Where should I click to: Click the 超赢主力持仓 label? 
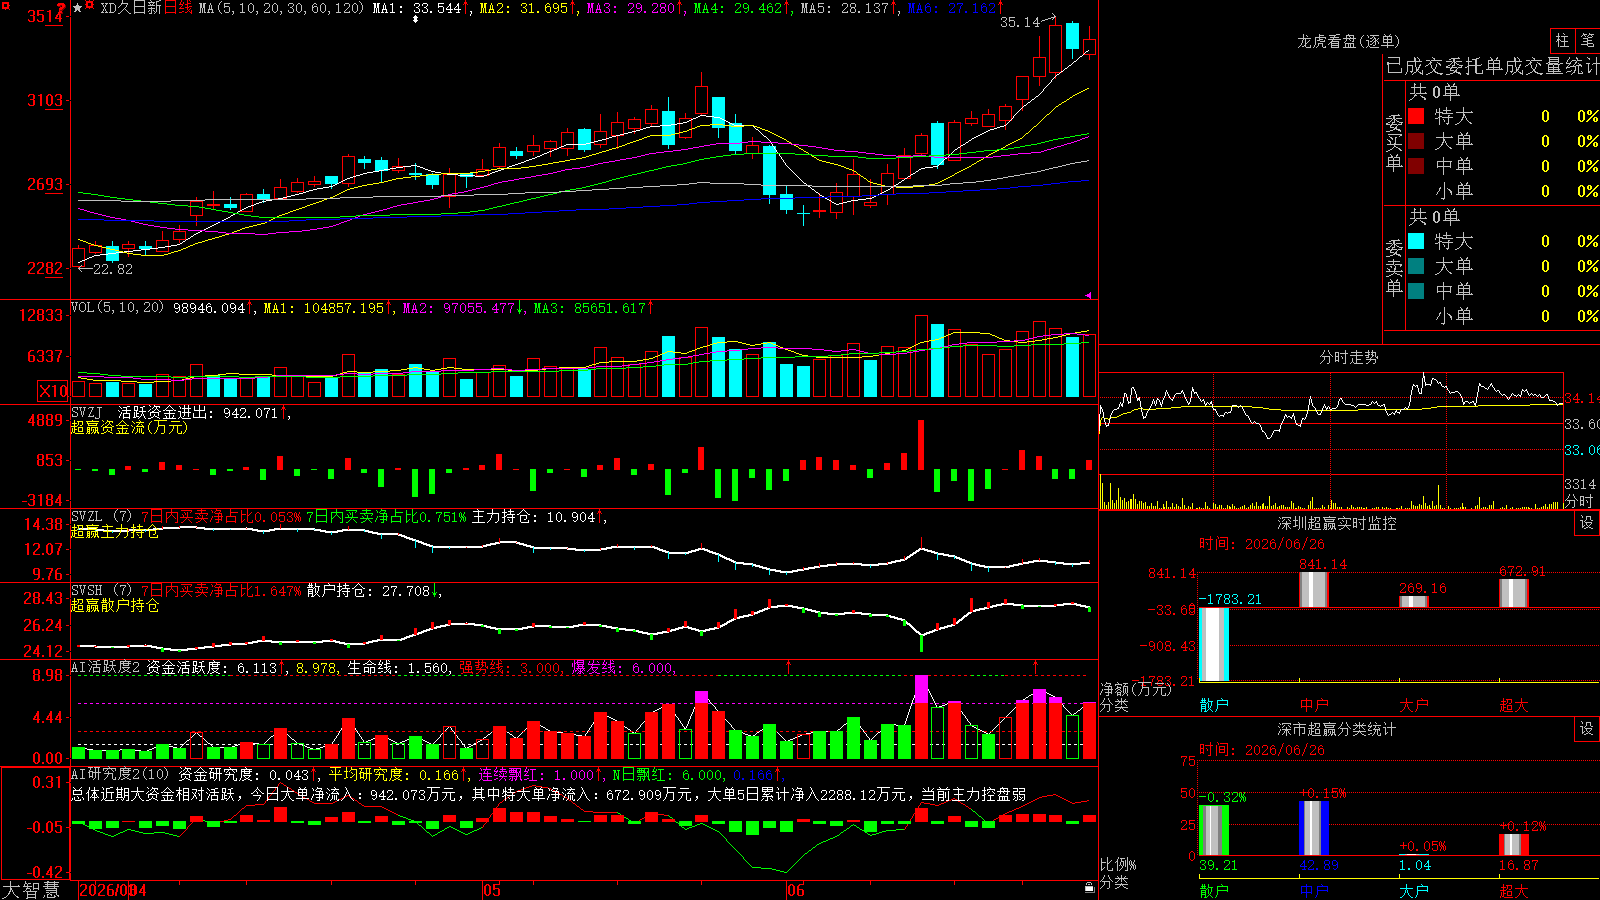[115, 531]
